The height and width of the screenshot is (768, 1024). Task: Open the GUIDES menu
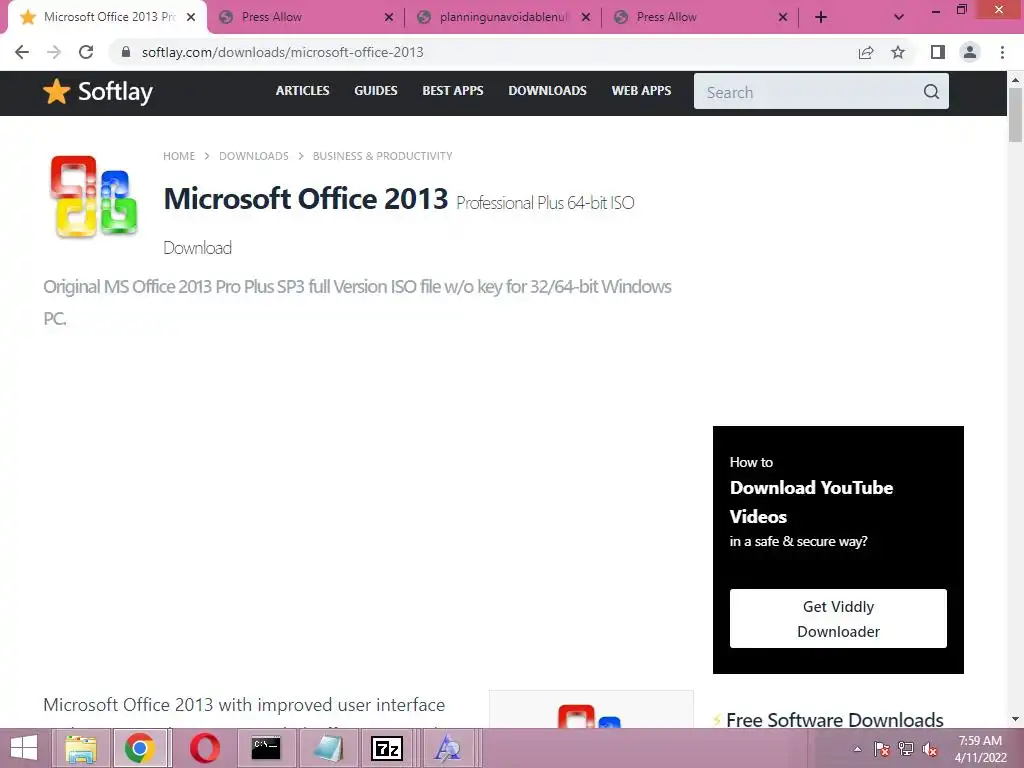pos(376,91)
